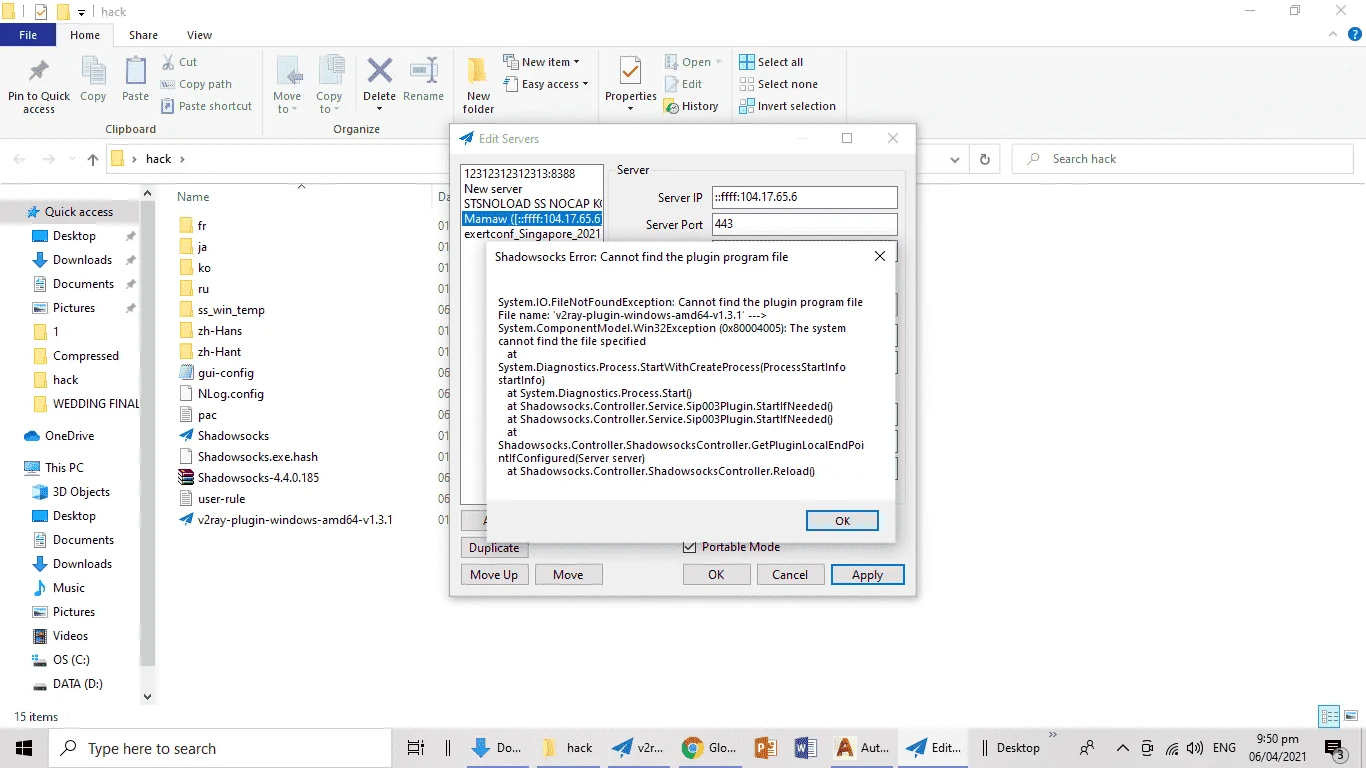Click Duplicate server button
This screenshot has width=1366, height=768.
(494, 547)
